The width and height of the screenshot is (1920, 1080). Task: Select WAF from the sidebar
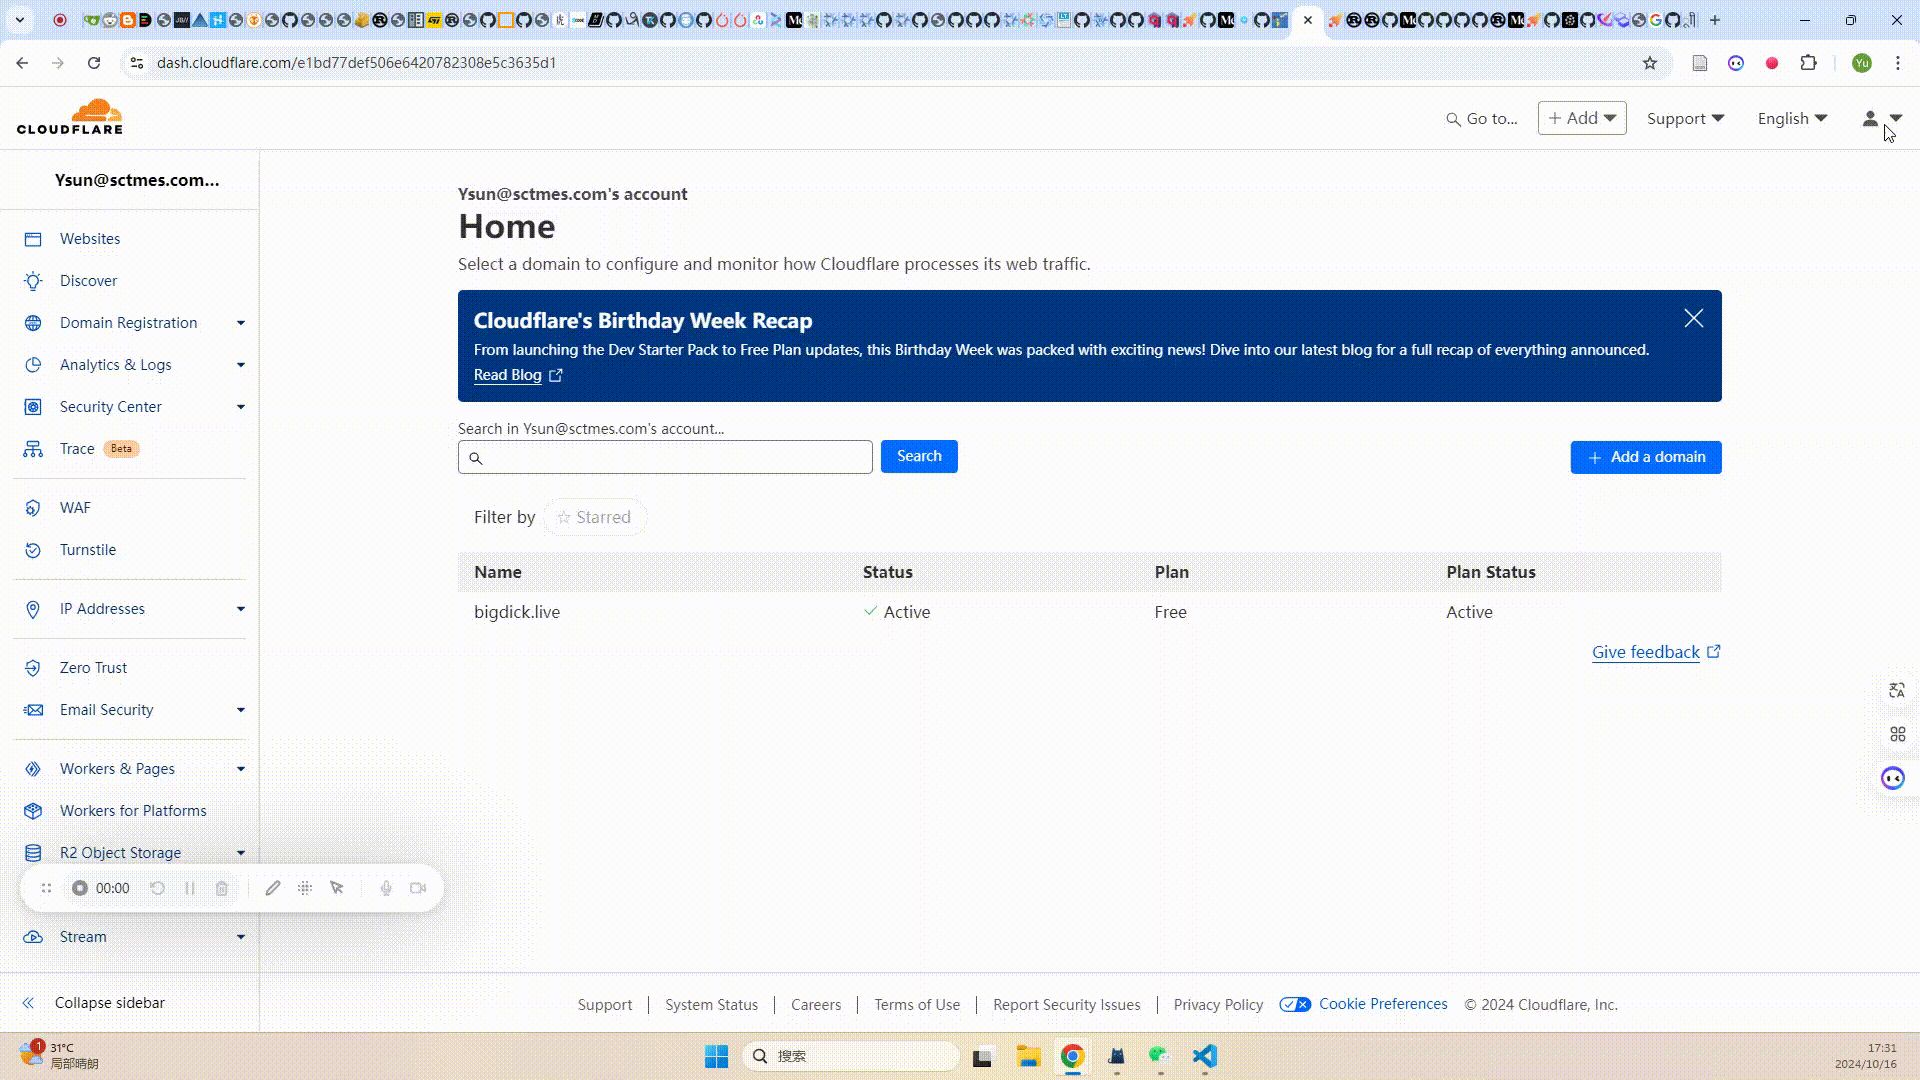click(74, 507)
